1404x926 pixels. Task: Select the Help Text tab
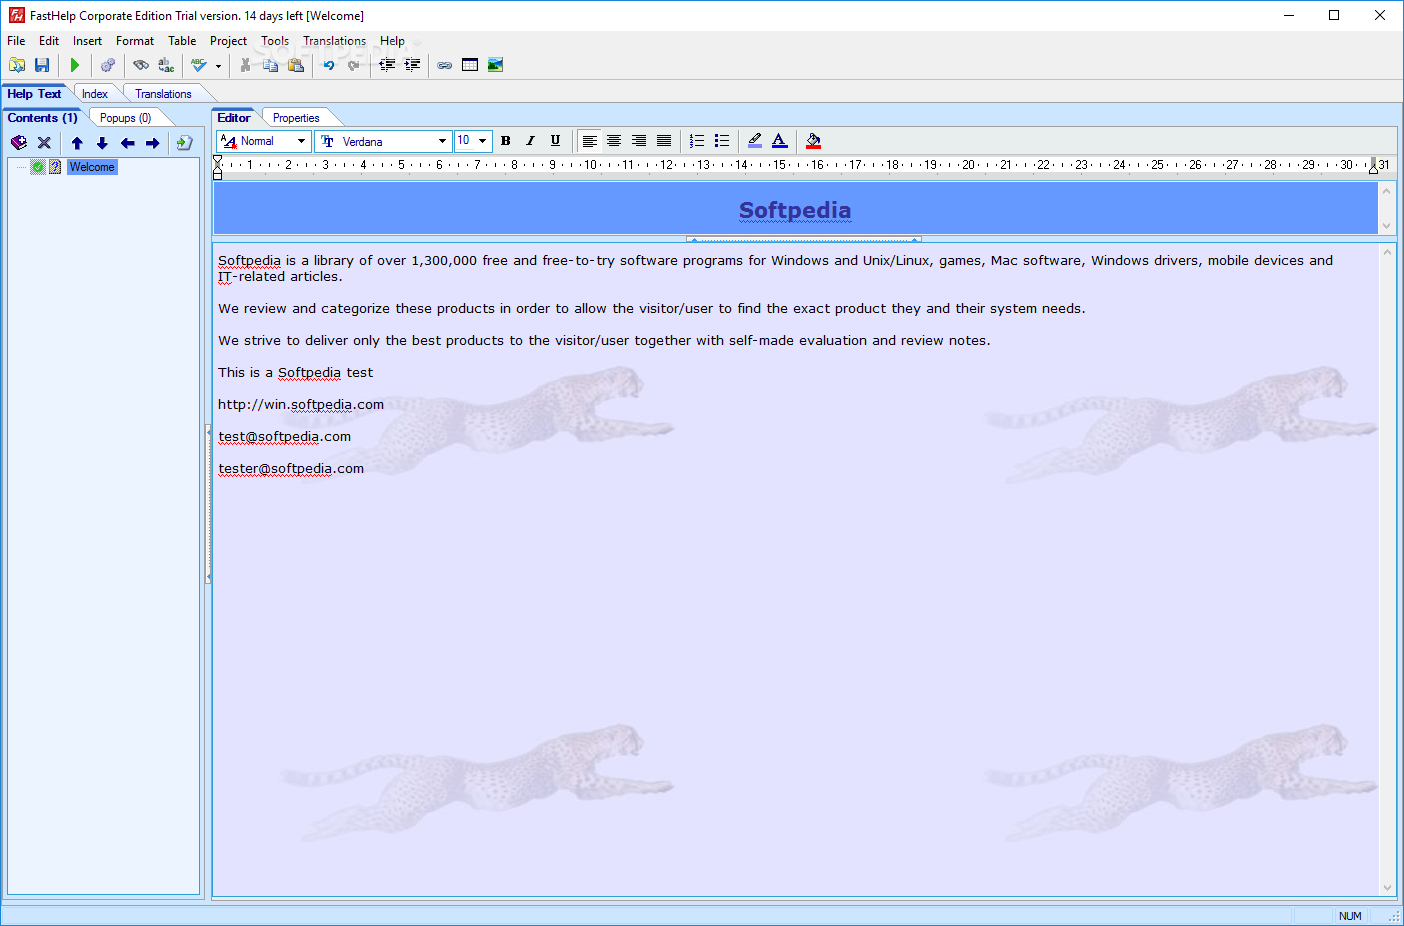34,94
